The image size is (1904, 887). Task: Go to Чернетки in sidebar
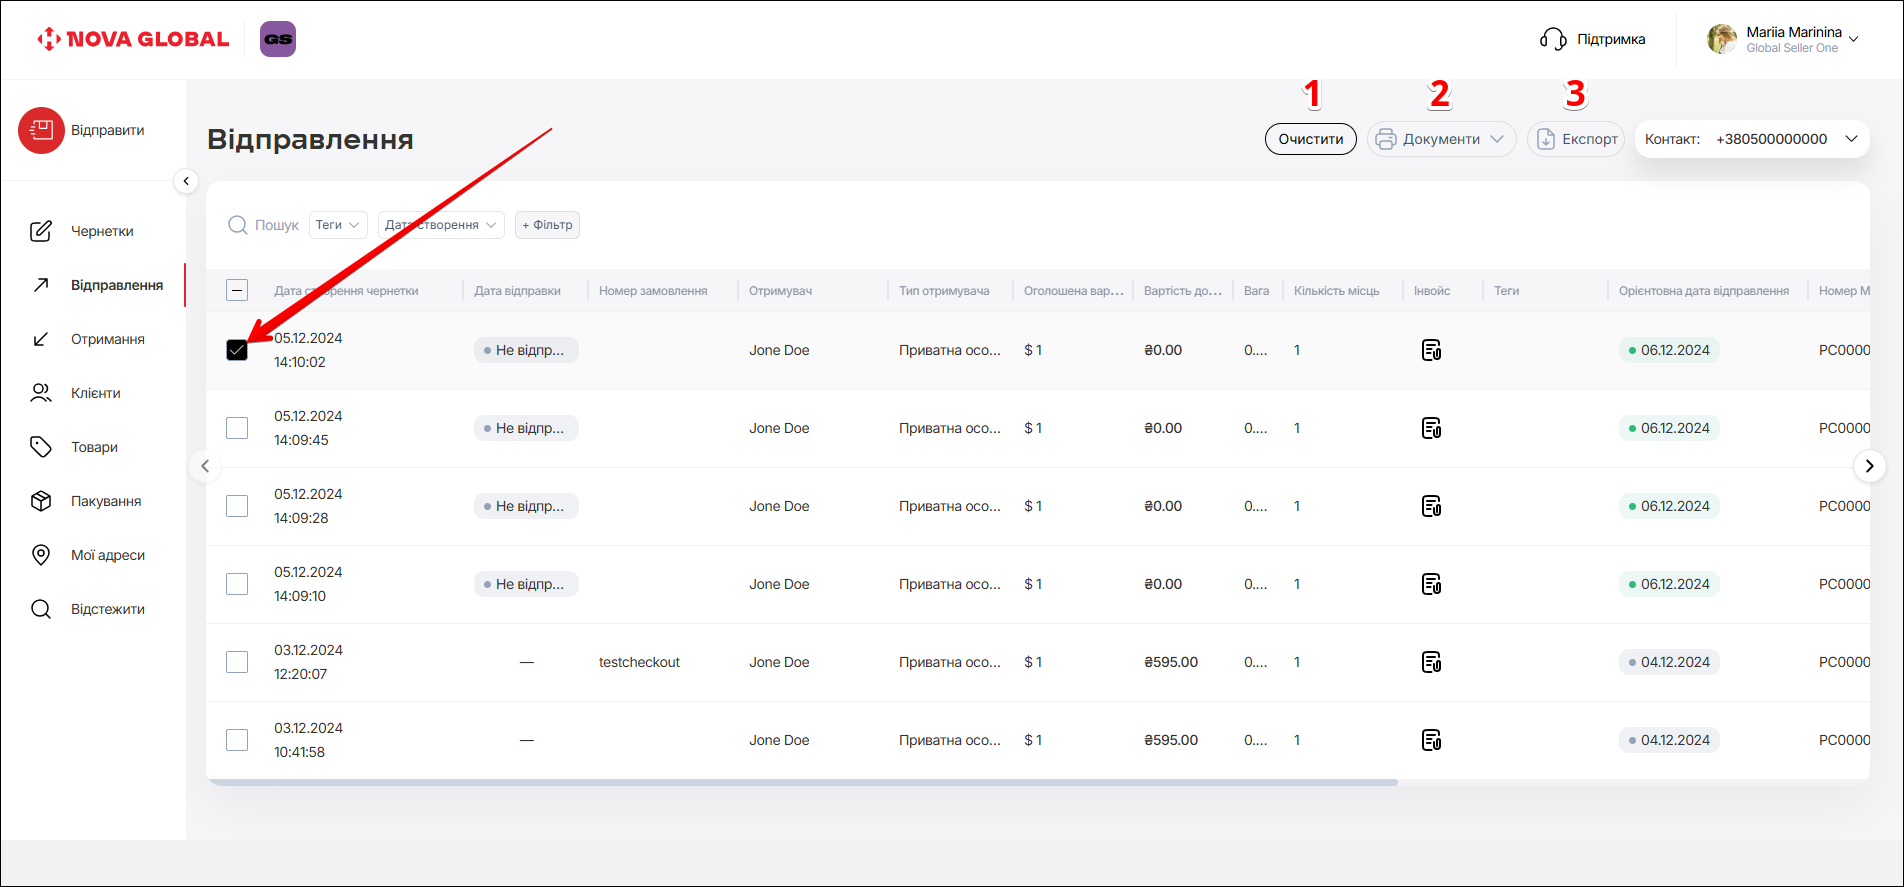tap(102, 231)
